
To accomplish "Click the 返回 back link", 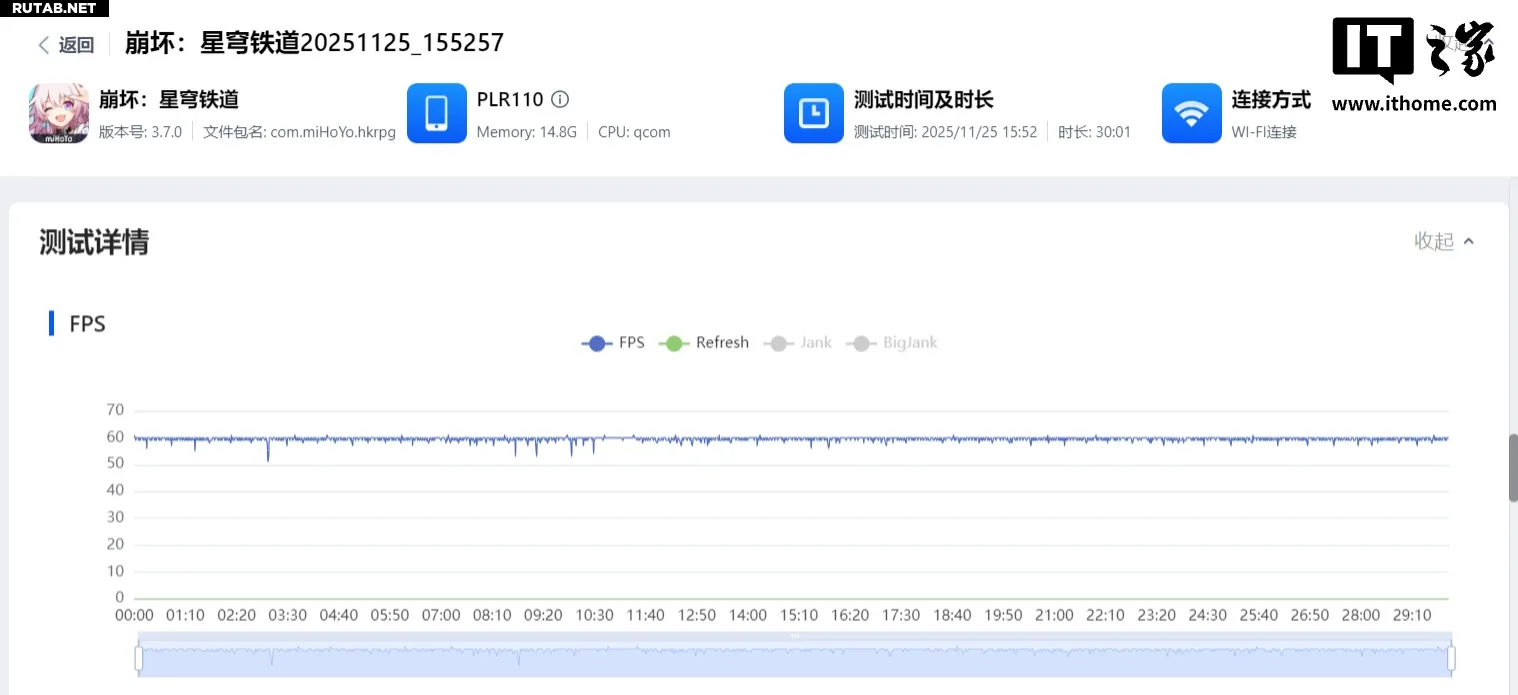I will click(76, 45).
